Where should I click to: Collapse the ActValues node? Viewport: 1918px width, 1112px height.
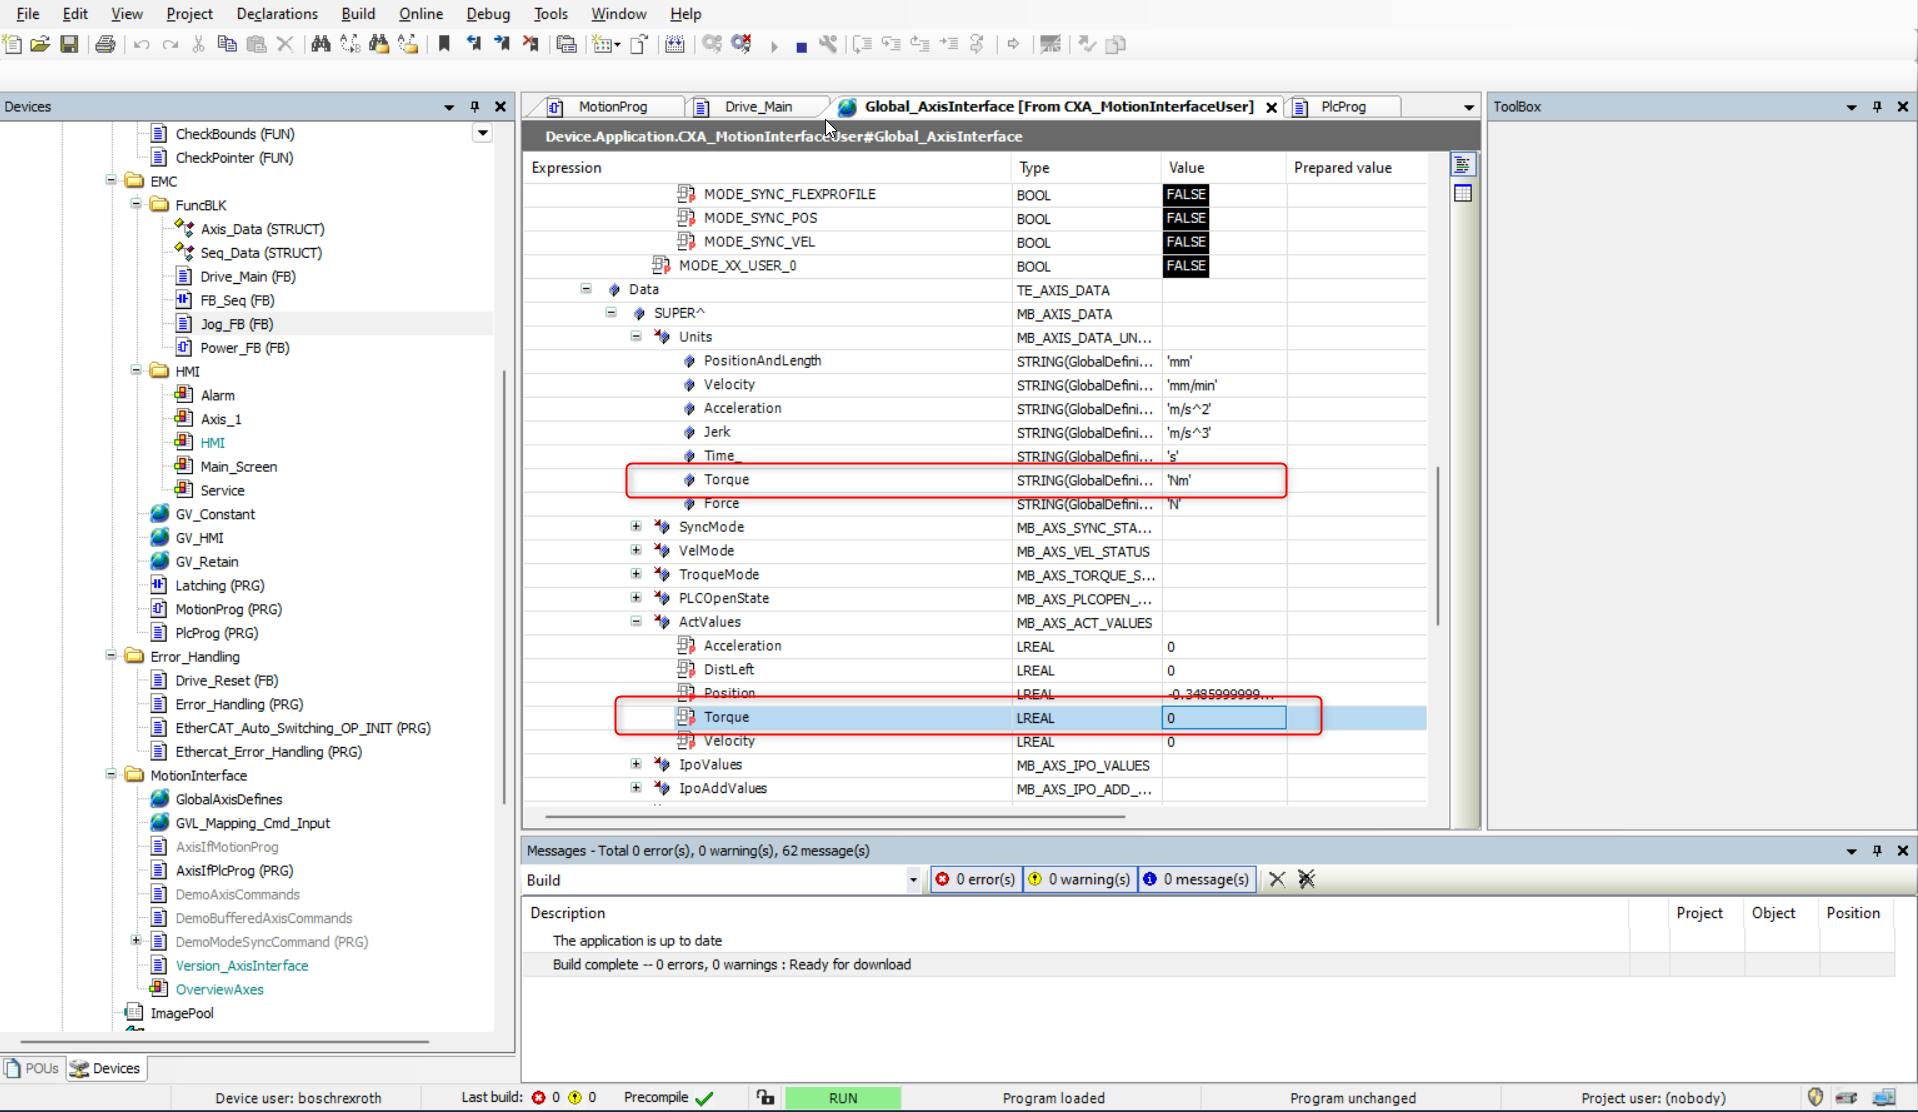636,622
